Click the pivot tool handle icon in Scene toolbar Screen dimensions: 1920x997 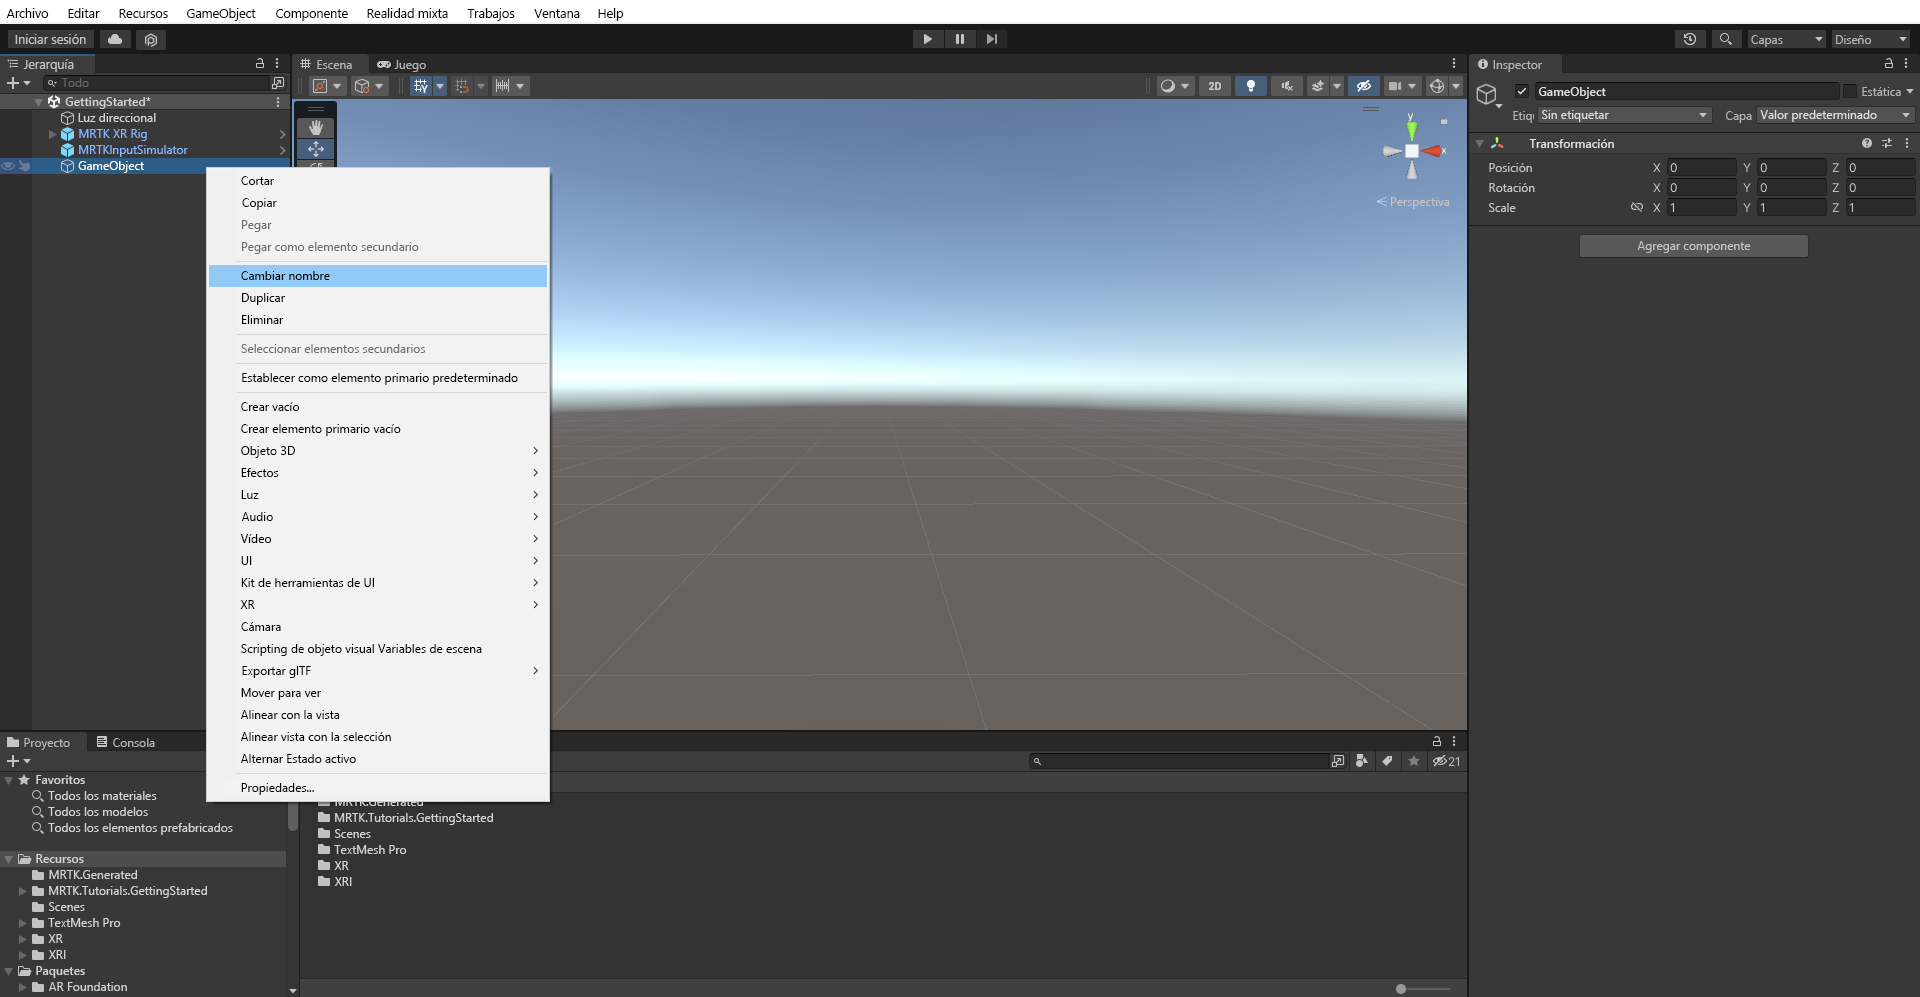tap(320, 86)
